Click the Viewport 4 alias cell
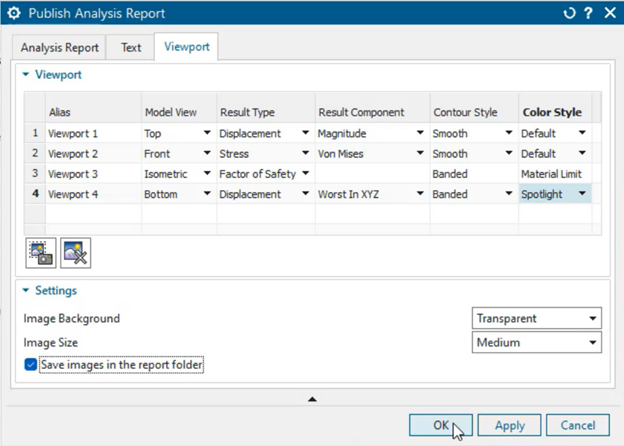This screenshot has width=624, height=446. click(x=94, y=194)
